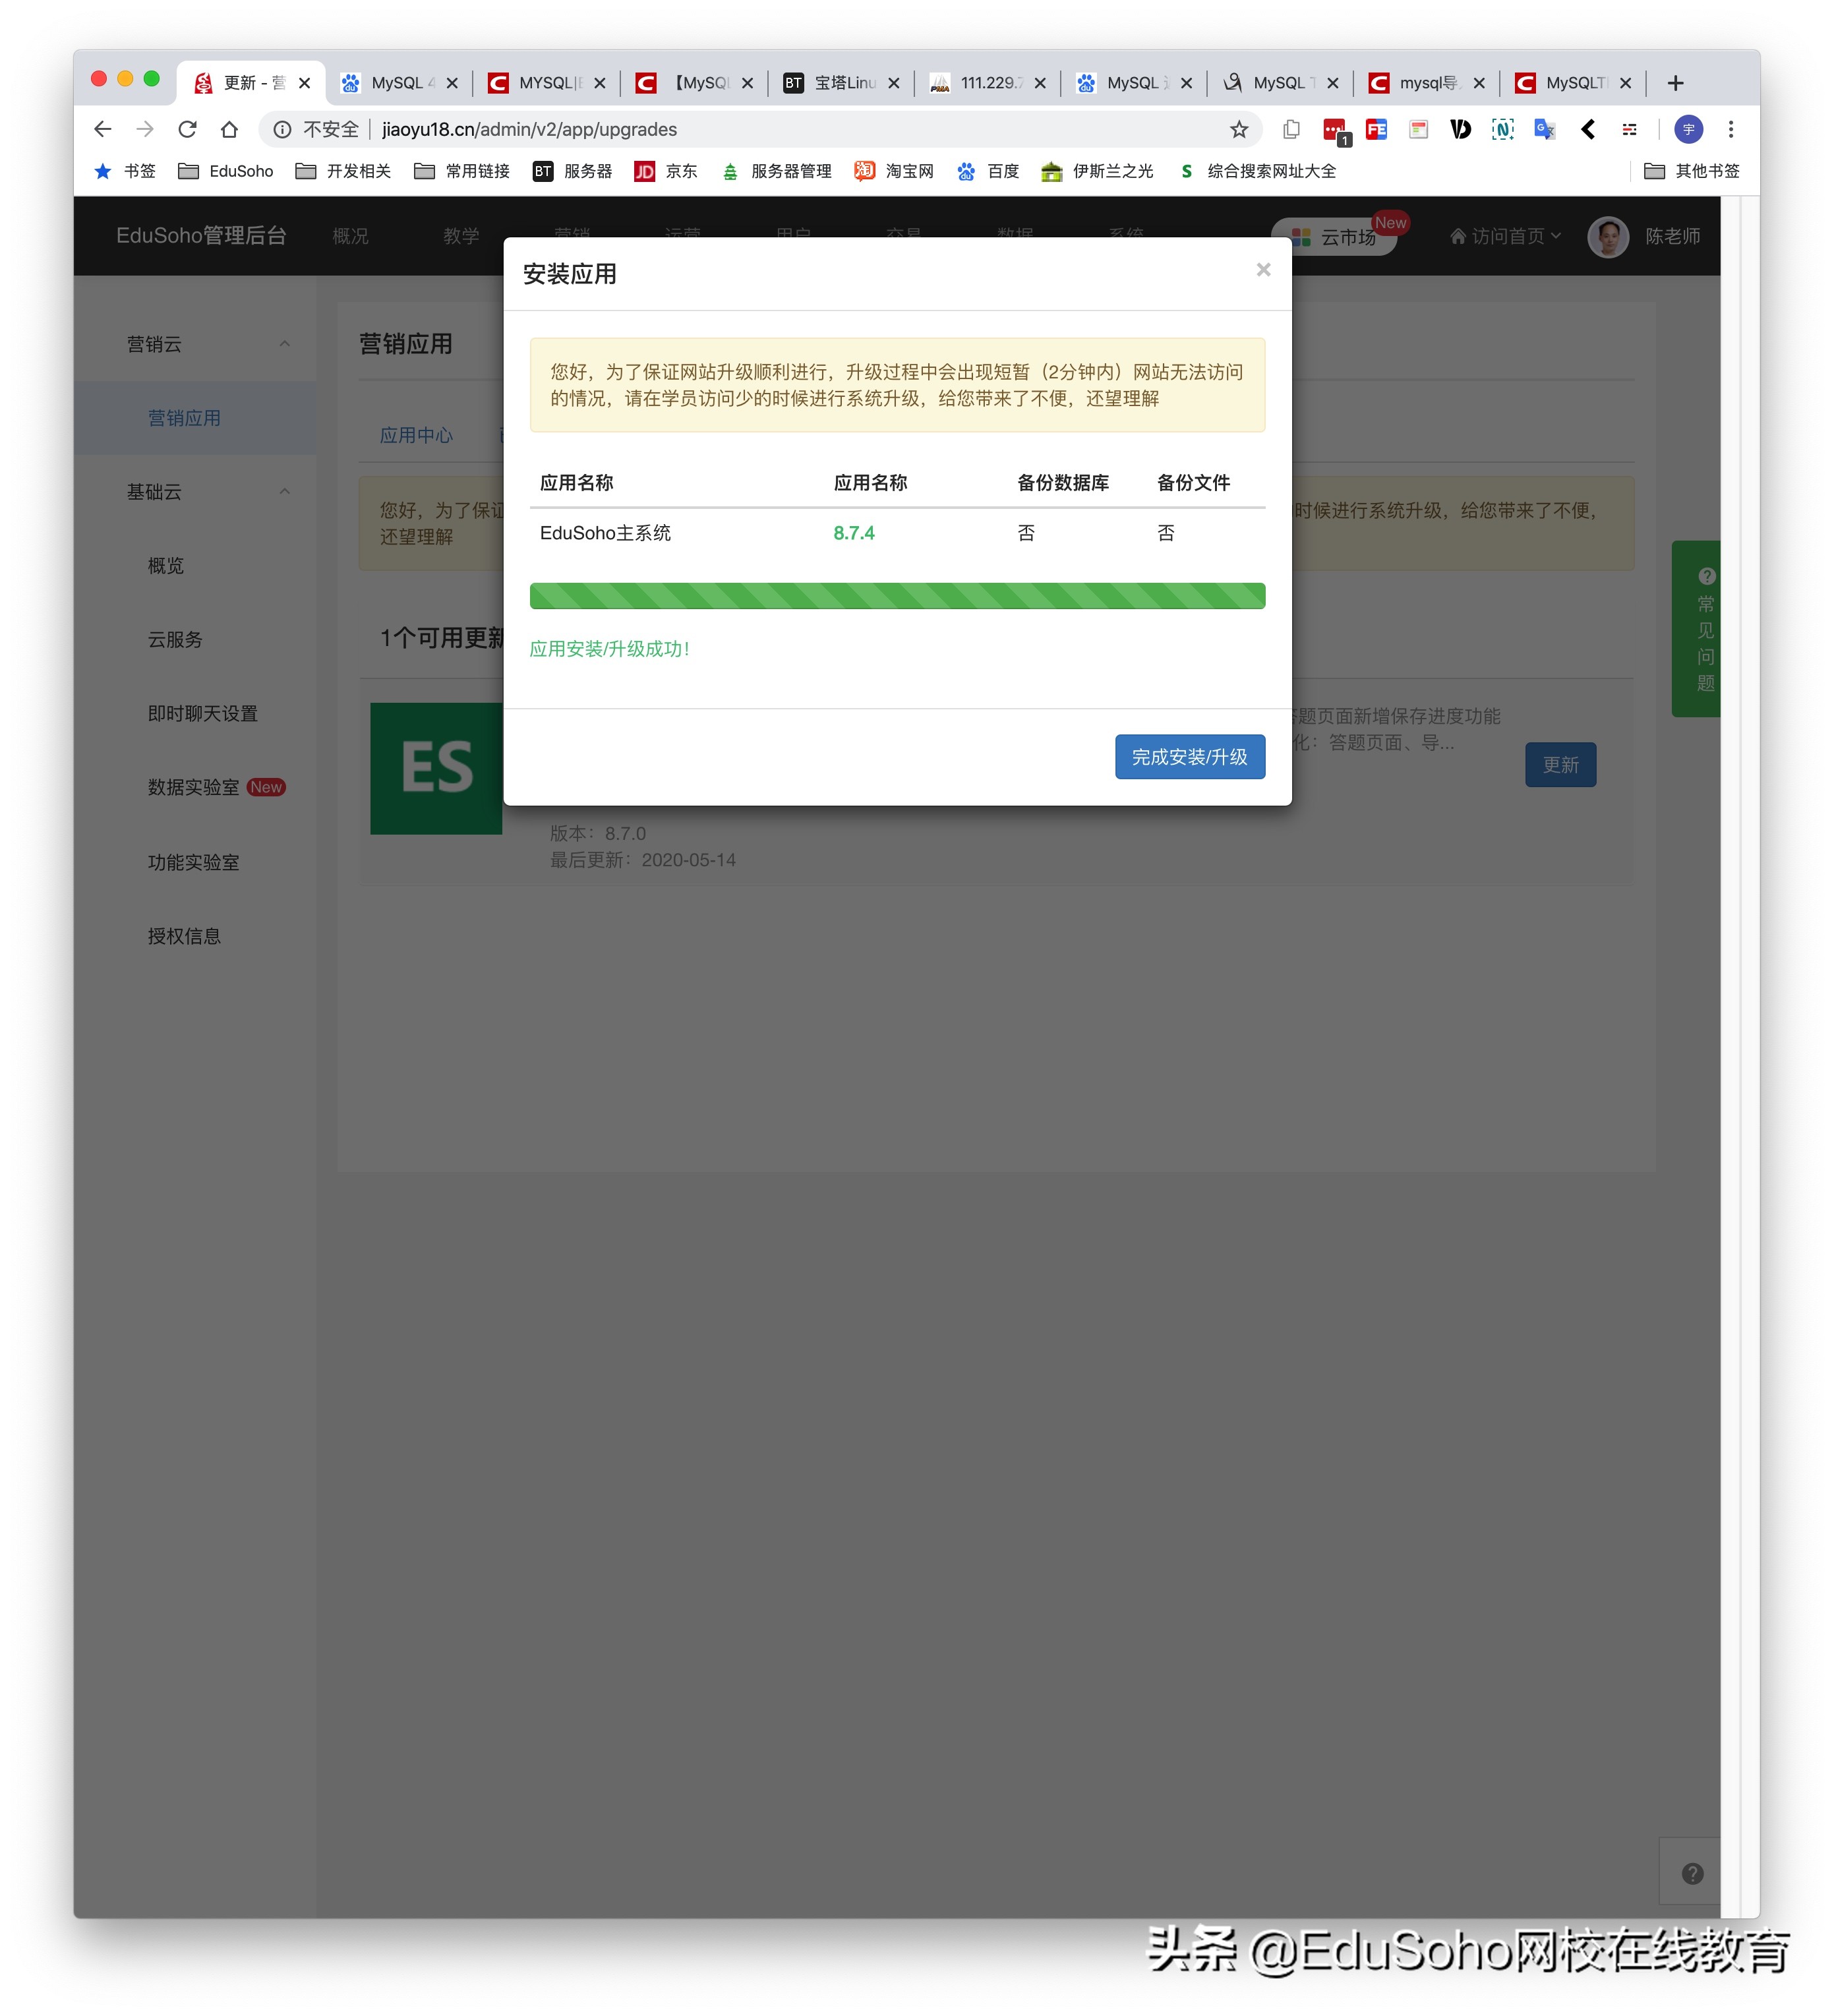
Task: Click the 更新 button for the ES app
Action: pyautogui.click(x=1560, y=764)
